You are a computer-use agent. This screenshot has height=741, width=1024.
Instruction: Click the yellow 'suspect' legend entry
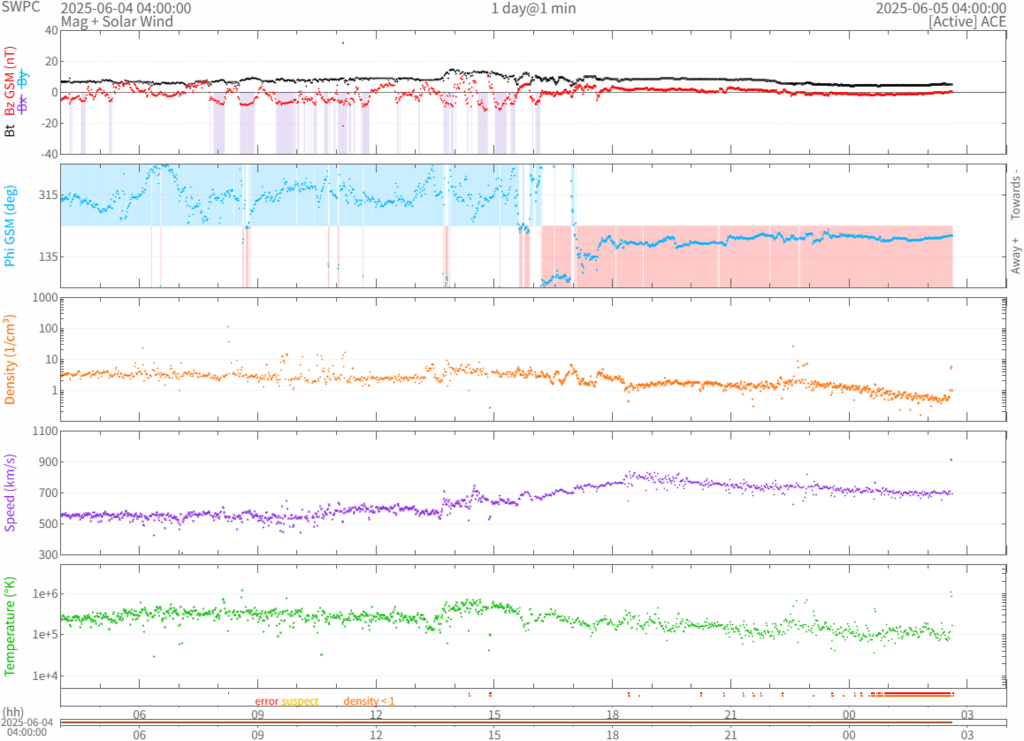(299, 701)
